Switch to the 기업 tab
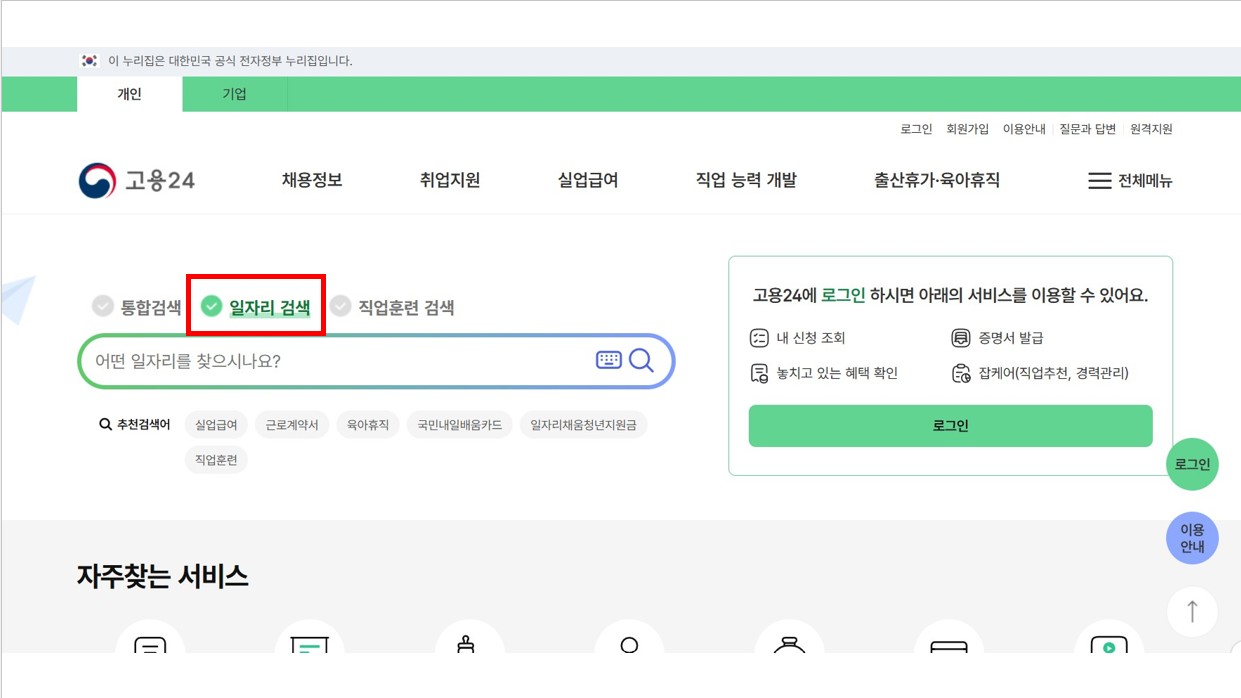The width and height of the screenshot is (1241, 698). click(x=235, y=94)
